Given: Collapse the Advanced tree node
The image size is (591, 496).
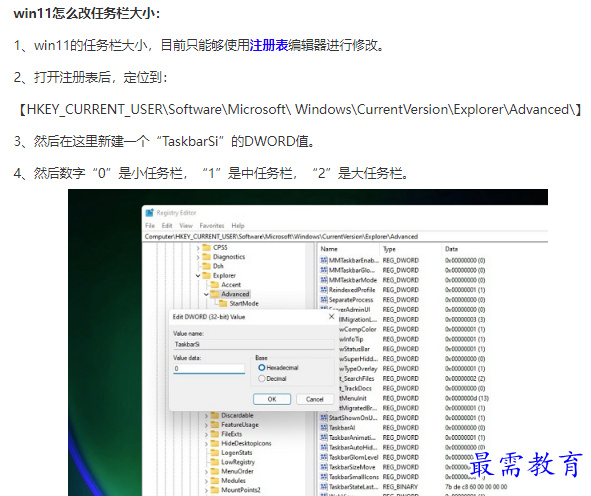Looking at the screenshot, I should pyautogui.click(x=206, y=294).
